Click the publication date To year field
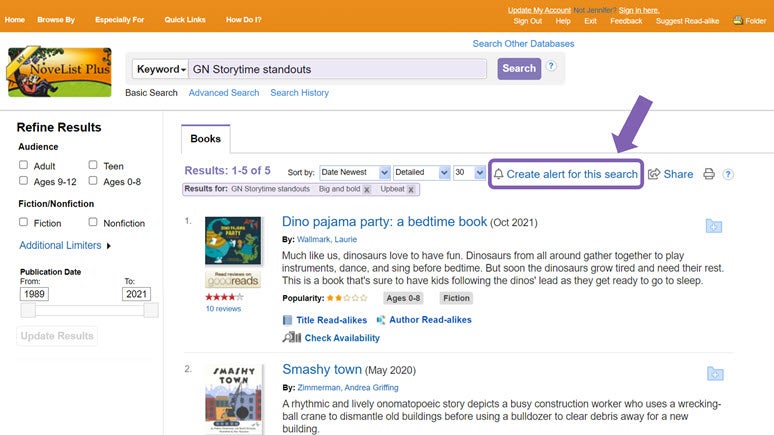The height and width of the screenshot is (435, 774). pos(136,294)
